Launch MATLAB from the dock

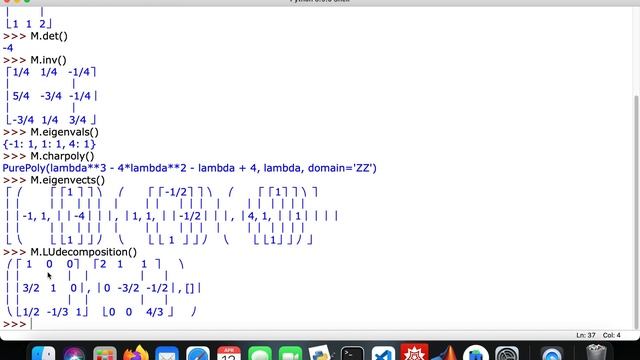point(445,353)
